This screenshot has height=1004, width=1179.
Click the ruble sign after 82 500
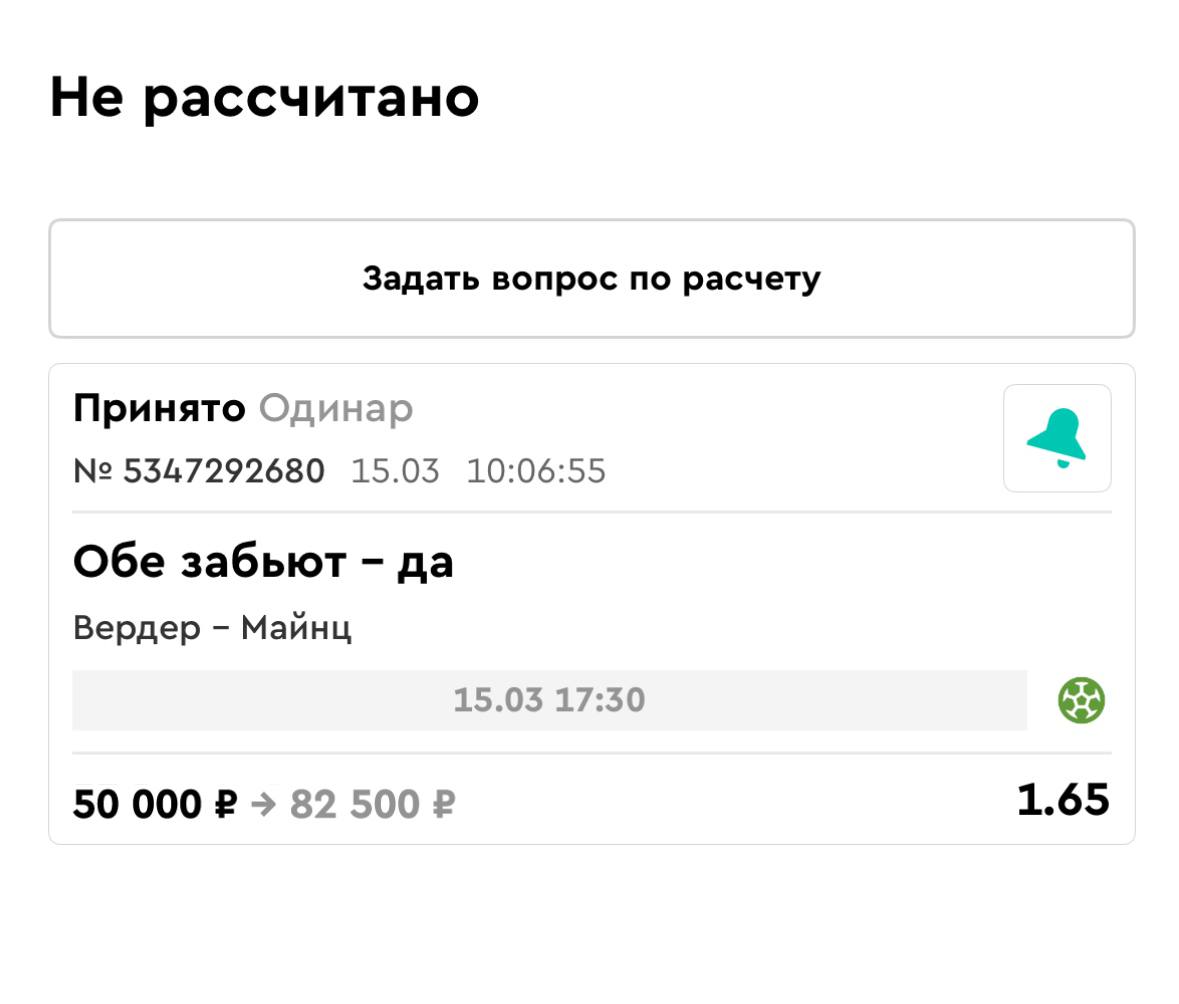click(442, 804)
